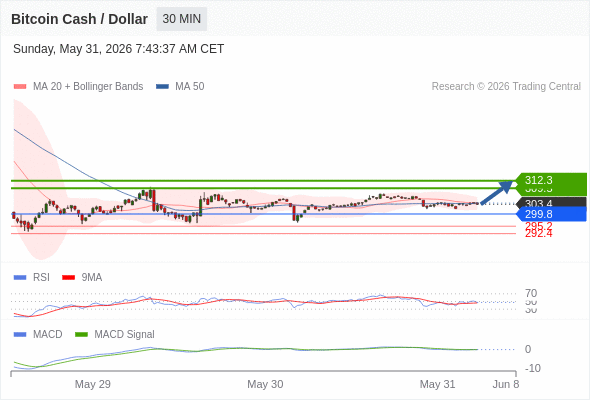
Task: Click the Research Trading Central copyright text
Action: (x=506, y=87)
